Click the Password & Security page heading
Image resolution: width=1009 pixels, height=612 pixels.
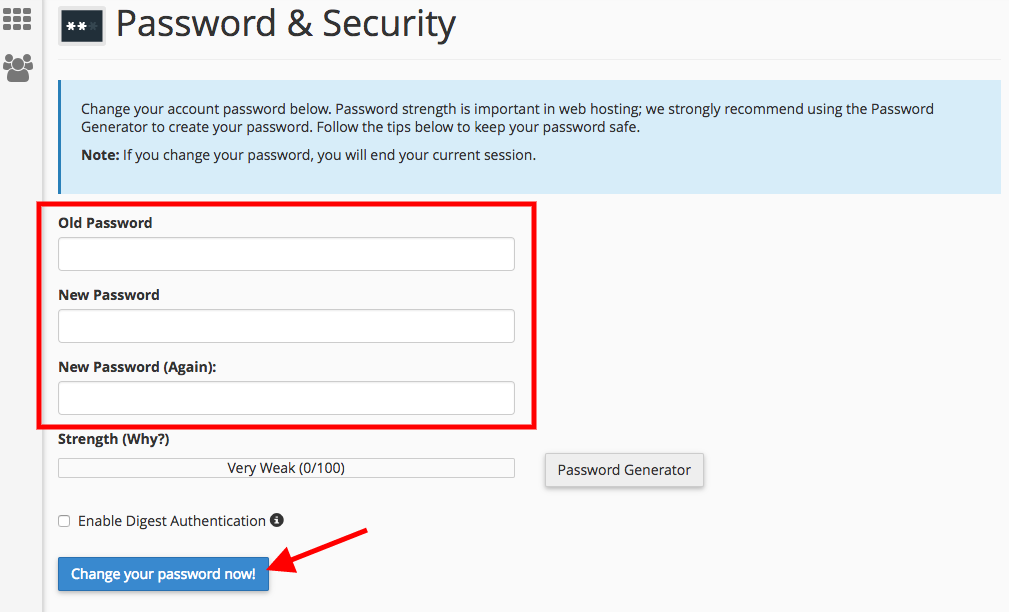click(x=286, y=24)
